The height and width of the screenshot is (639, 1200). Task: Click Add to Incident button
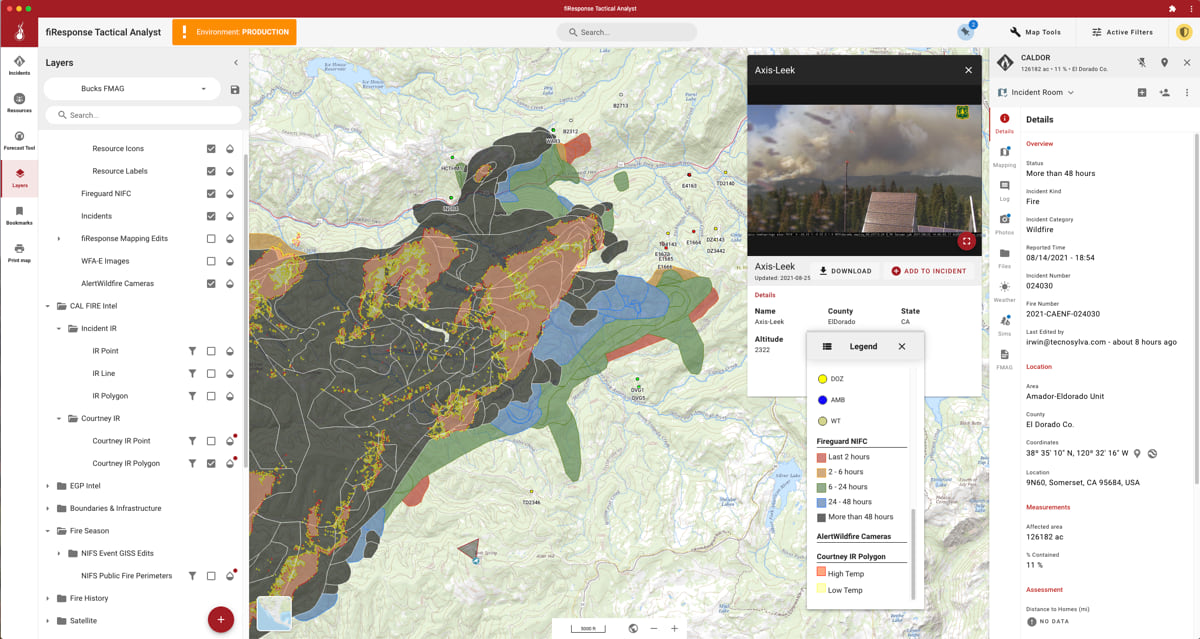[x=929, y=271]
